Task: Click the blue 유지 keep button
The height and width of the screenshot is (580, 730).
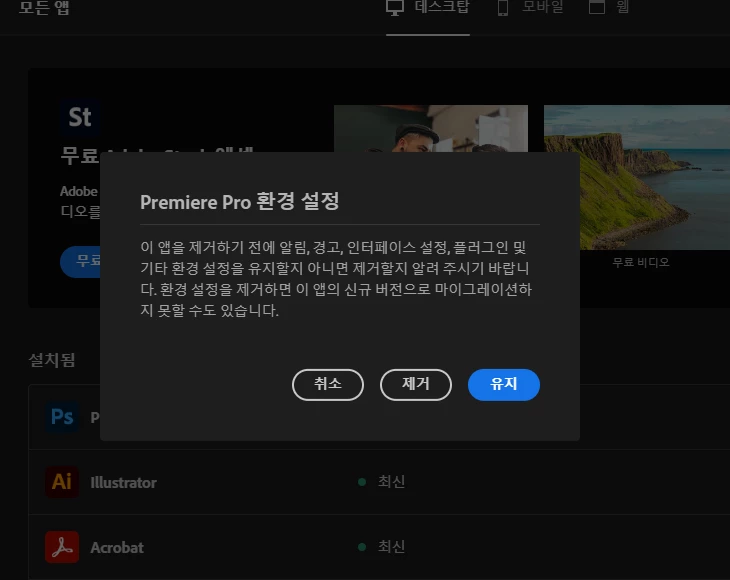Action: point(504,384)
